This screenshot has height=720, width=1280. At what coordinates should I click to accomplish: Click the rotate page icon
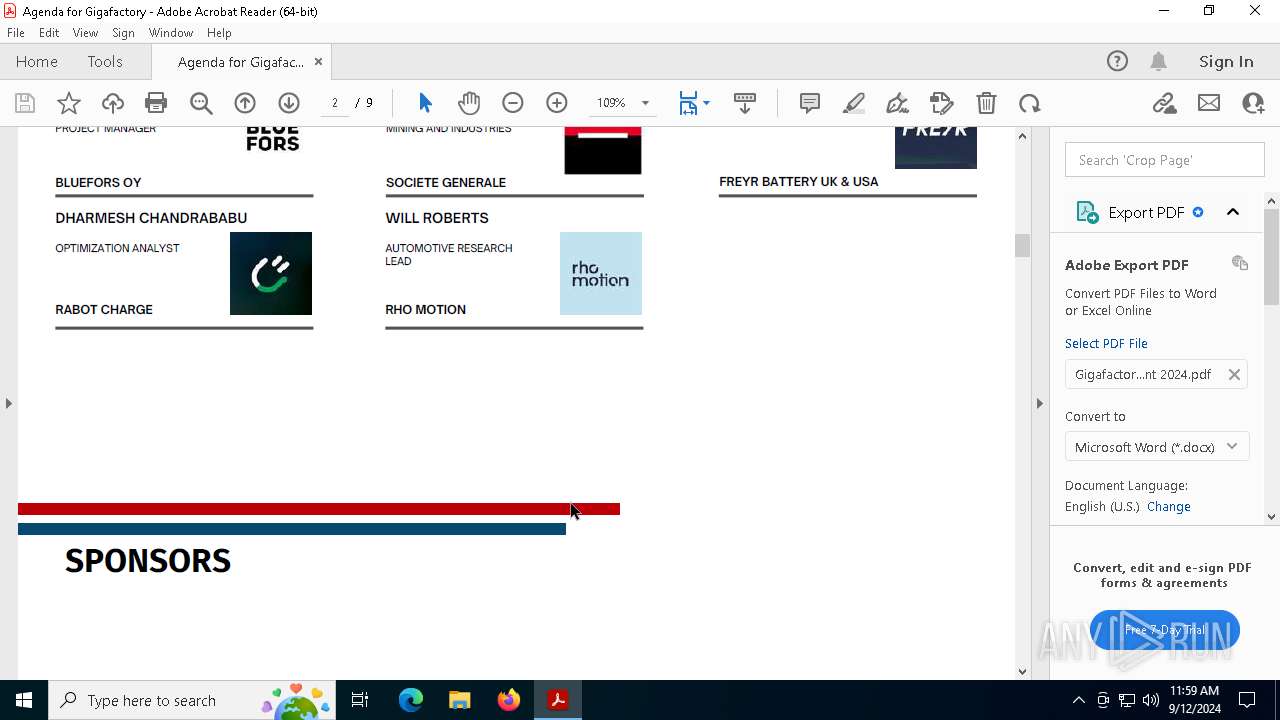[x=1030, y=103]
